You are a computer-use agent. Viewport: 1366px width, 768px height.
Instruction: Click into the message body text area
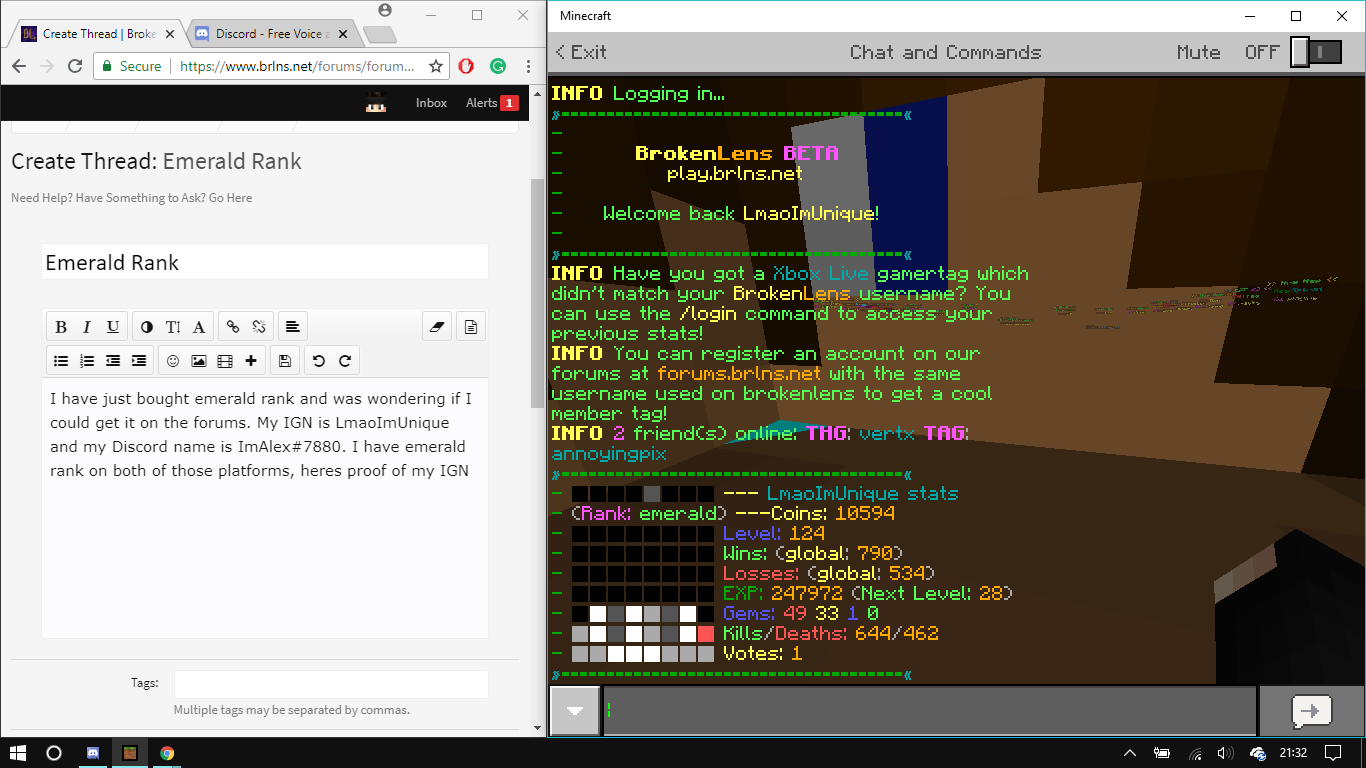265,507
